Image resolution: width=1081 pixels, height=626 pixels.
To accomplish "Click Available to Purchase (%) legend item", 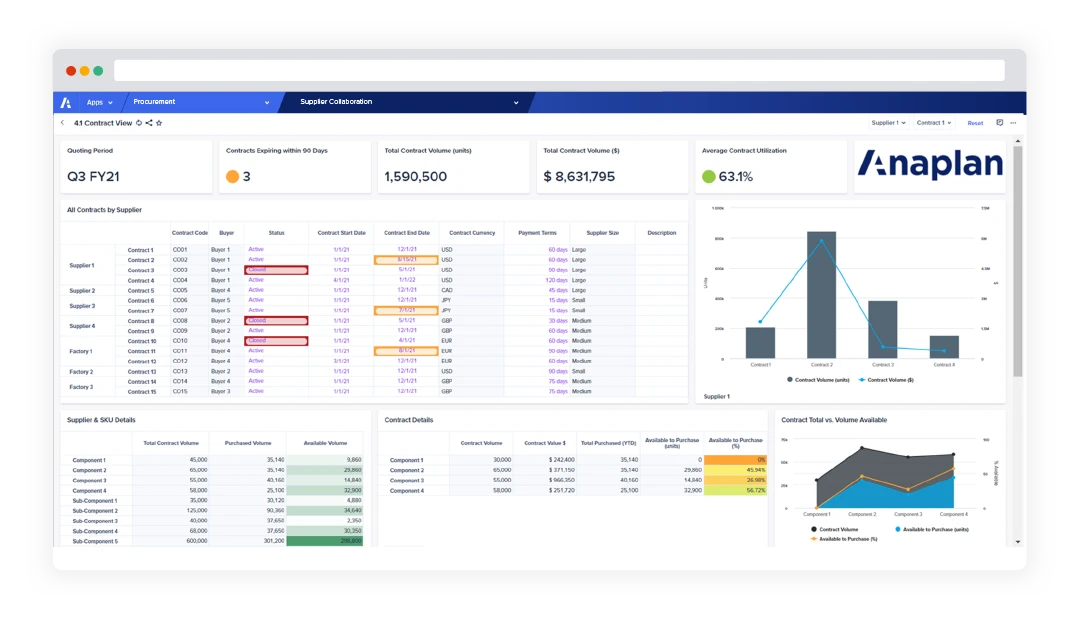I will pos(844,539).
